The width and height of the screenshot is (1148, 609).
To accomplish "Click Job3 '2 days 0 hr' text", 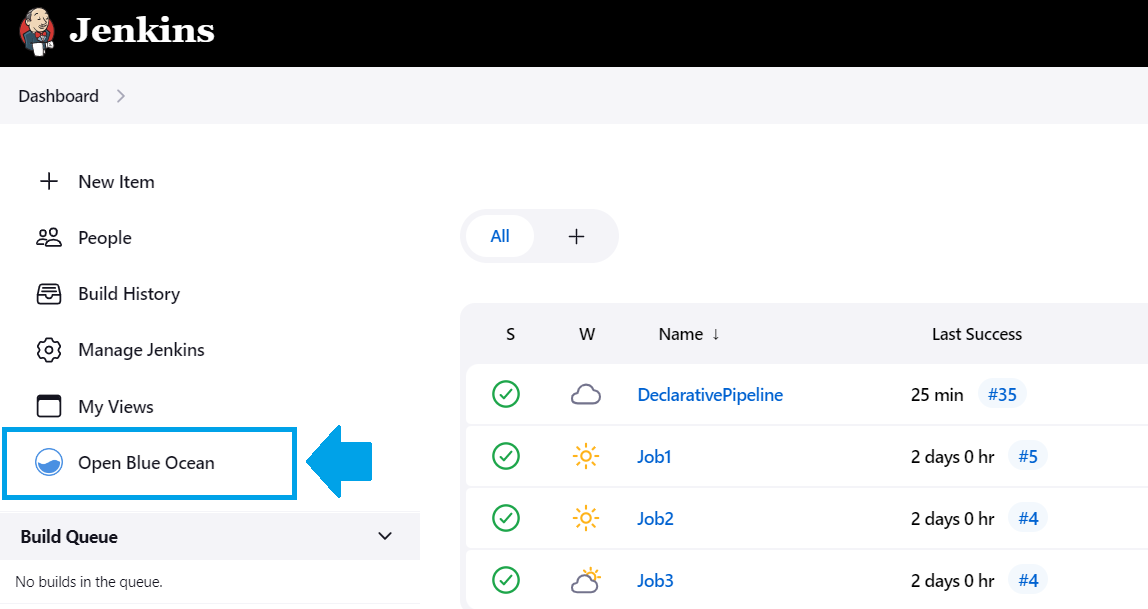I will 953,581.
